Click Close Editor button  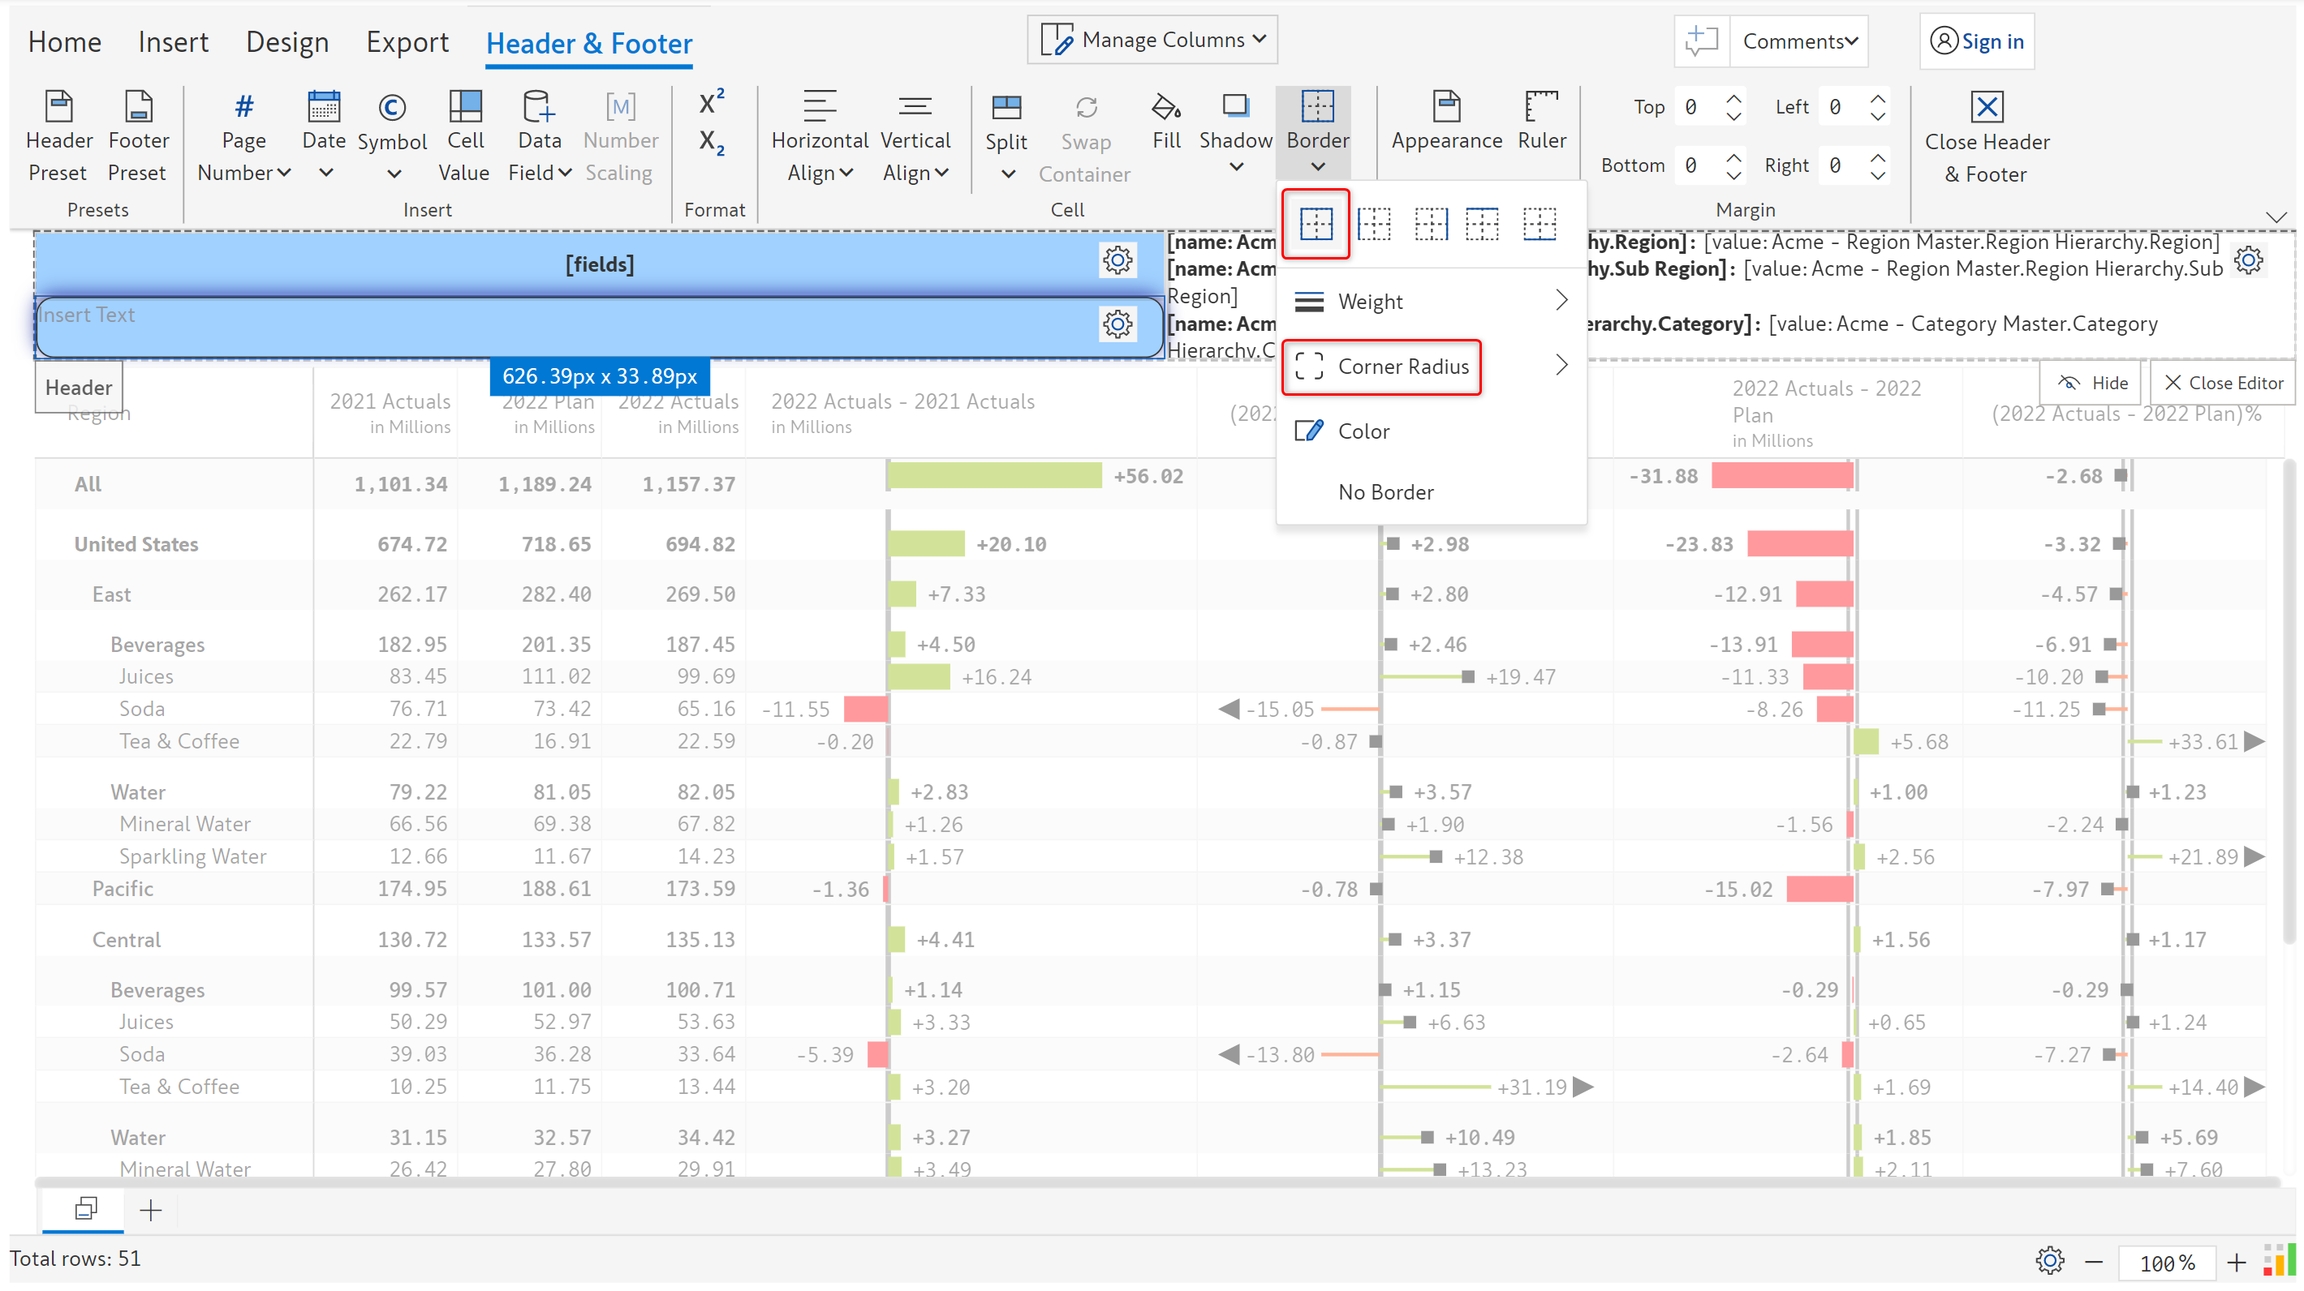click(2223, 383)
